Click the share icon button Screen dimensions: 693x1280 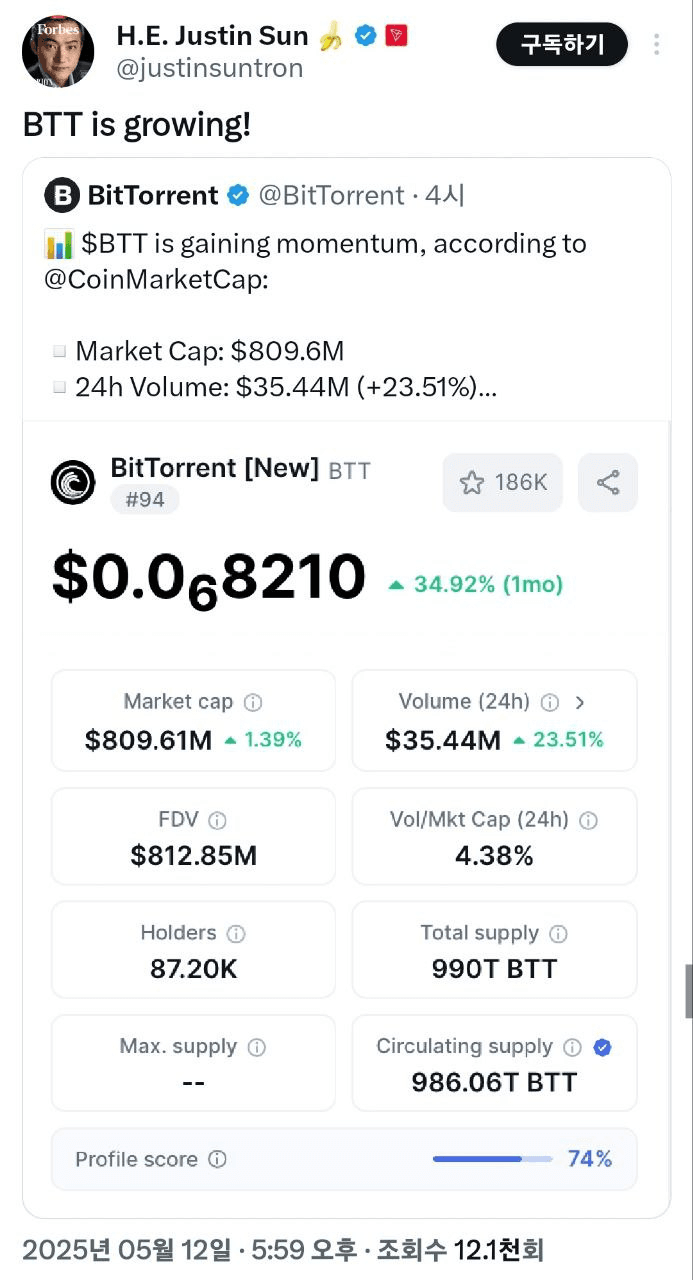coord(608,483)
